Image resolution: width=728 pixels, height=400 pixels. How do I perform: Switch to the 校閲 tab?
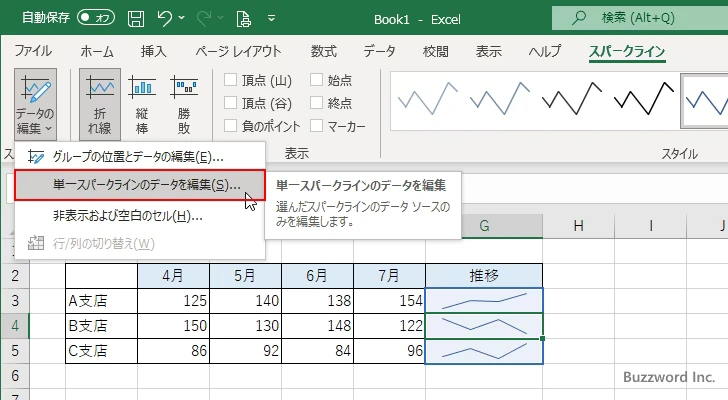tap(436, 51)
